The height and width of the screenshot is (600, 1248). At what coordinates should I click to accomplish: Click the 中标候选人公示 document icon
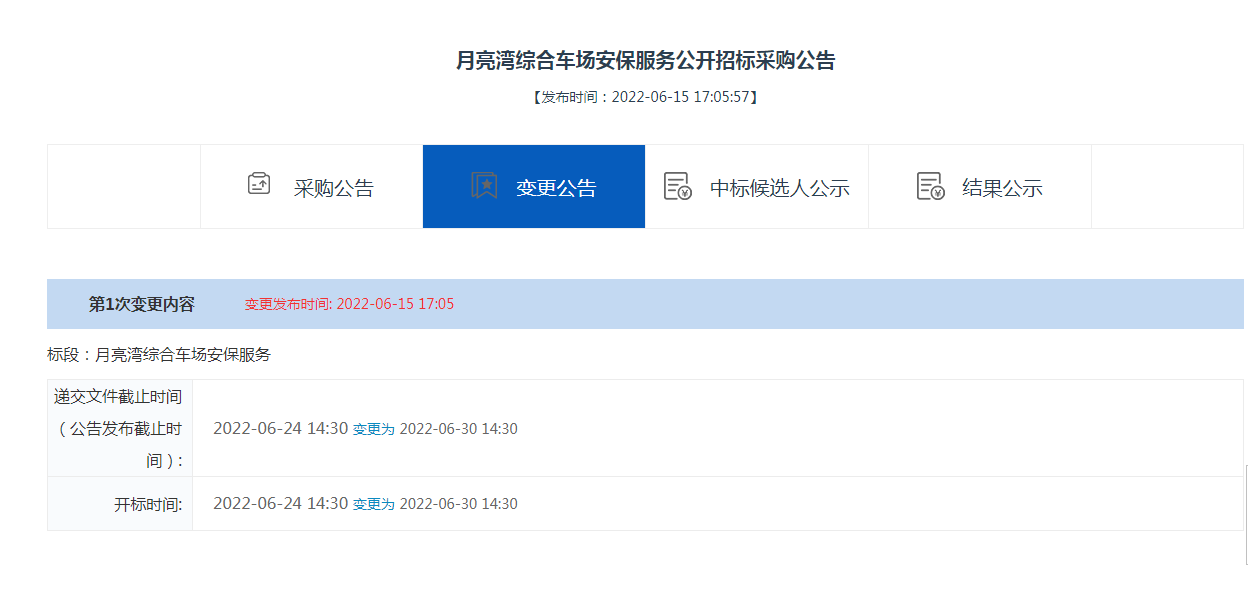click(678, 186)
